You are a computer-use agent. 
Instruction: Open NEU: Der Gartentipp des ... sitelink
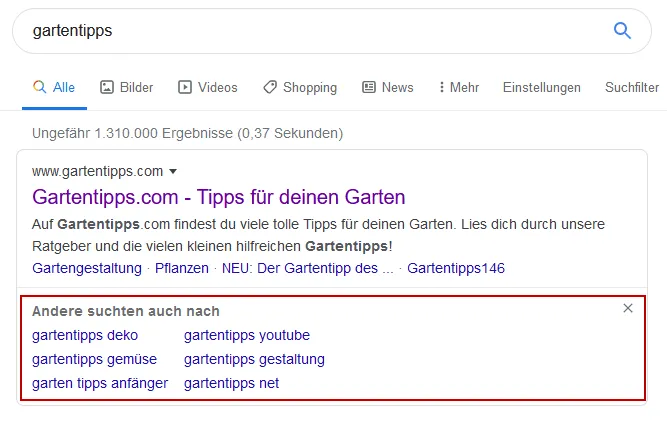[308, 268]
